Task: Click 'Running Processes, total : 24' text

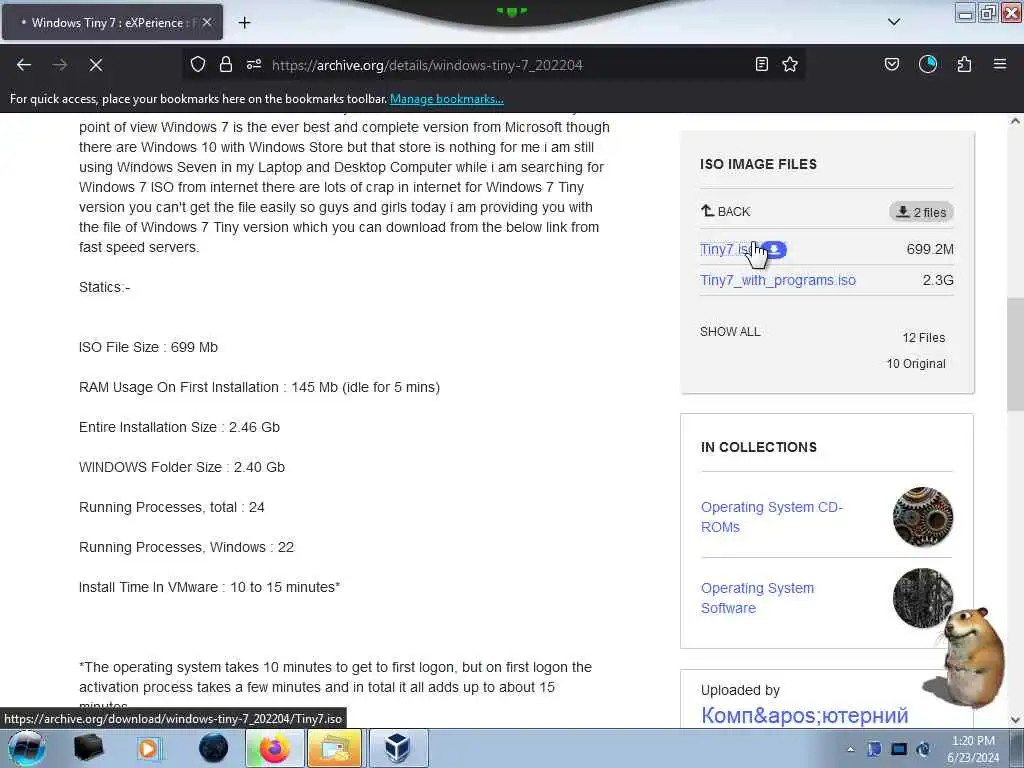Action: pyautogui.click(x=172, y=507)
